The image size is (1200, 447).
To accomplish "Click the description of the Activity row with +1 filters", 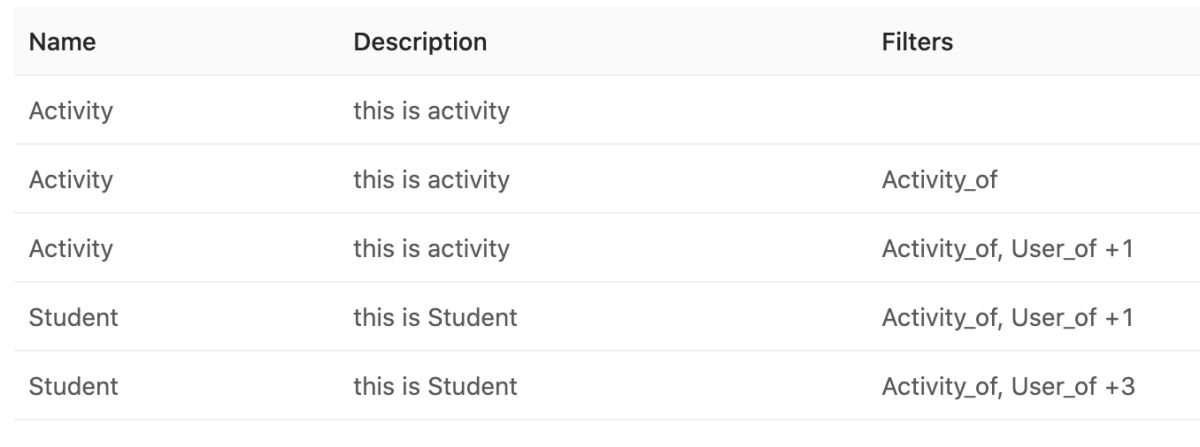I will tap(431, 249).
